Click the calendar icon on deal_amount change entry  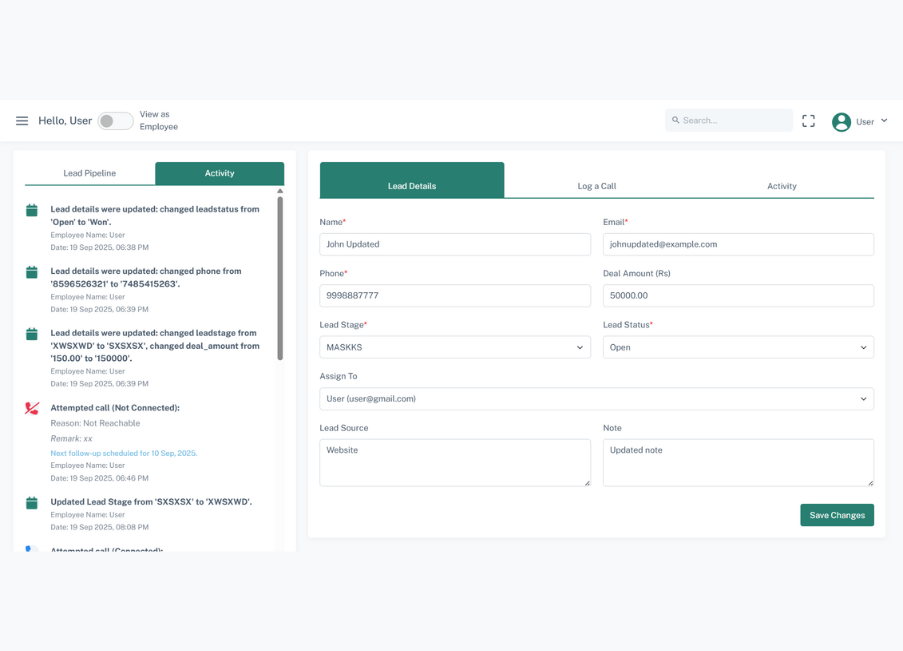(30, 334)
